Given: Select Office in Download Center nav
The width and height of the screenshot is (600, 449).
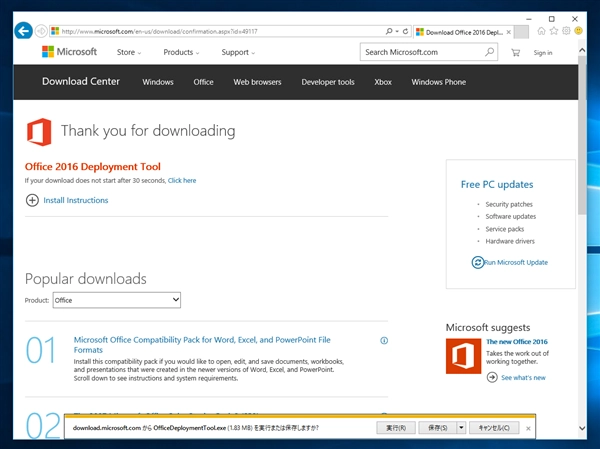Looking at the screenshot, I should coord(203,82).
